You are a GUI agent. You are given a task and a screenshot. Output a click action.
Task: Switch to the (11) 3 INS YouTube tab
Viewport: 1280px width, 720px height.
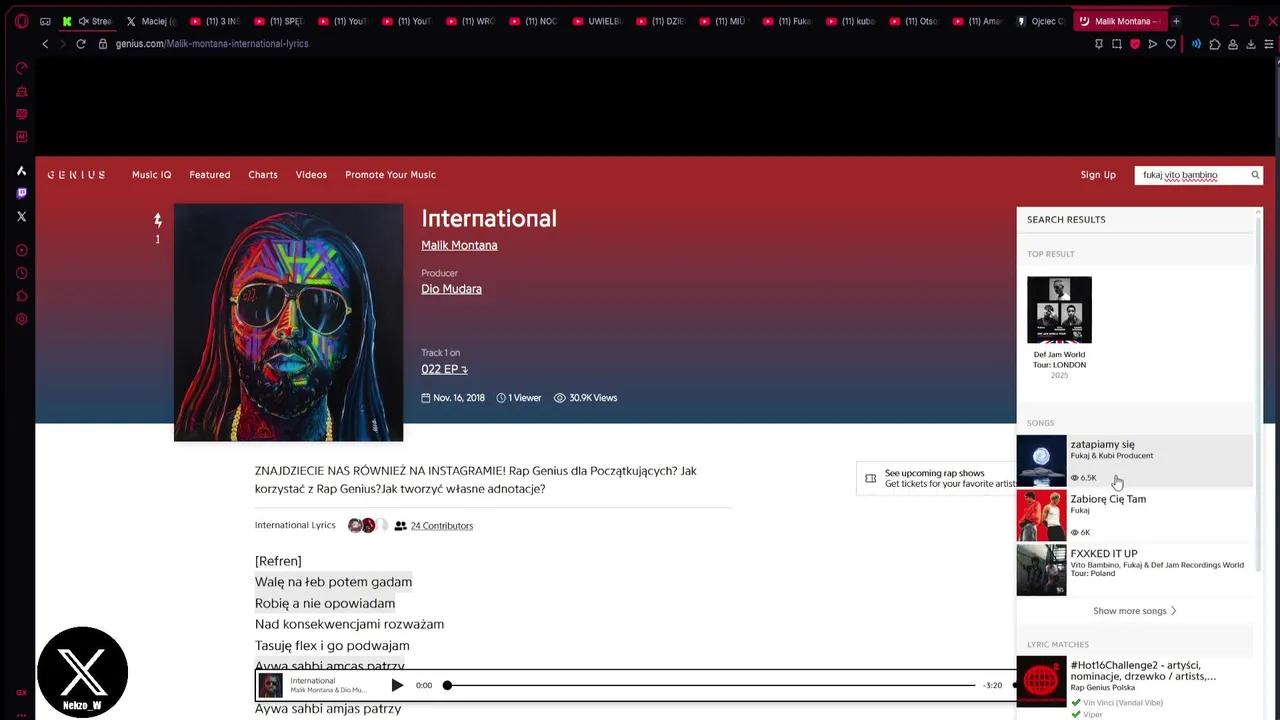215,21
